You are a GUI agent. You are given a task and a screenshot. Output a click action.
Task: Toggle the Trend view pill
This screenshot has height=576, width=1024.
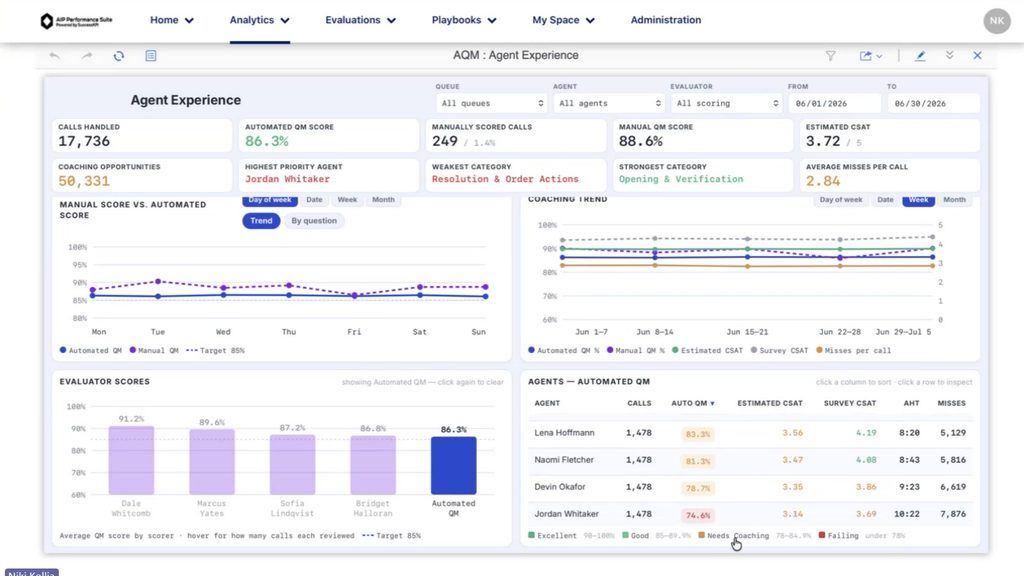pos(261,221)
